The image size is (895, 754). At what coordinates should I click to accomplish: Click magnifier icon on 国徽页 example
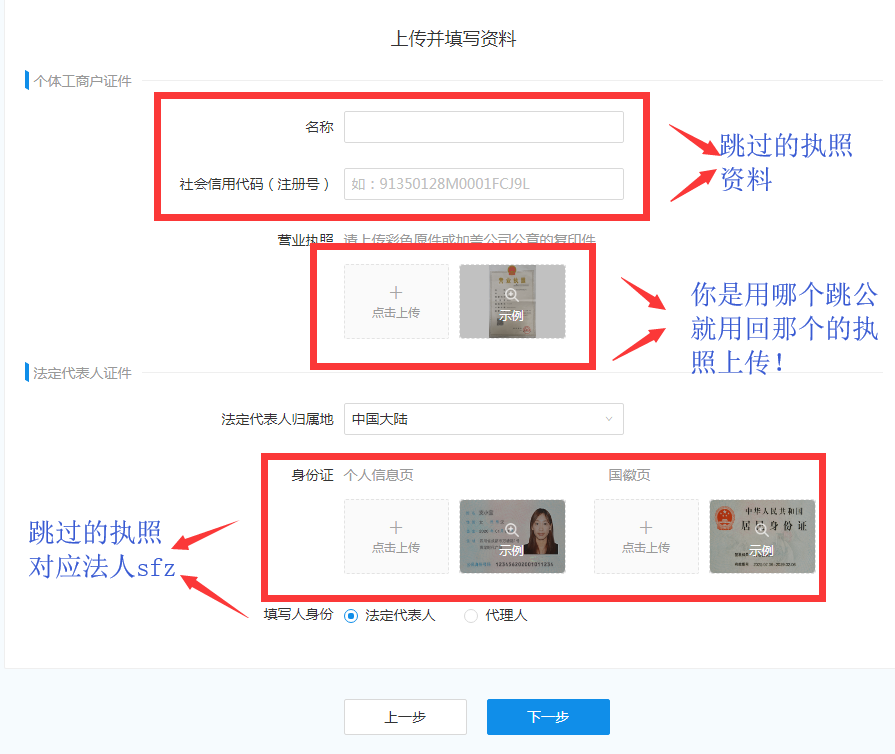click(761, 530)
